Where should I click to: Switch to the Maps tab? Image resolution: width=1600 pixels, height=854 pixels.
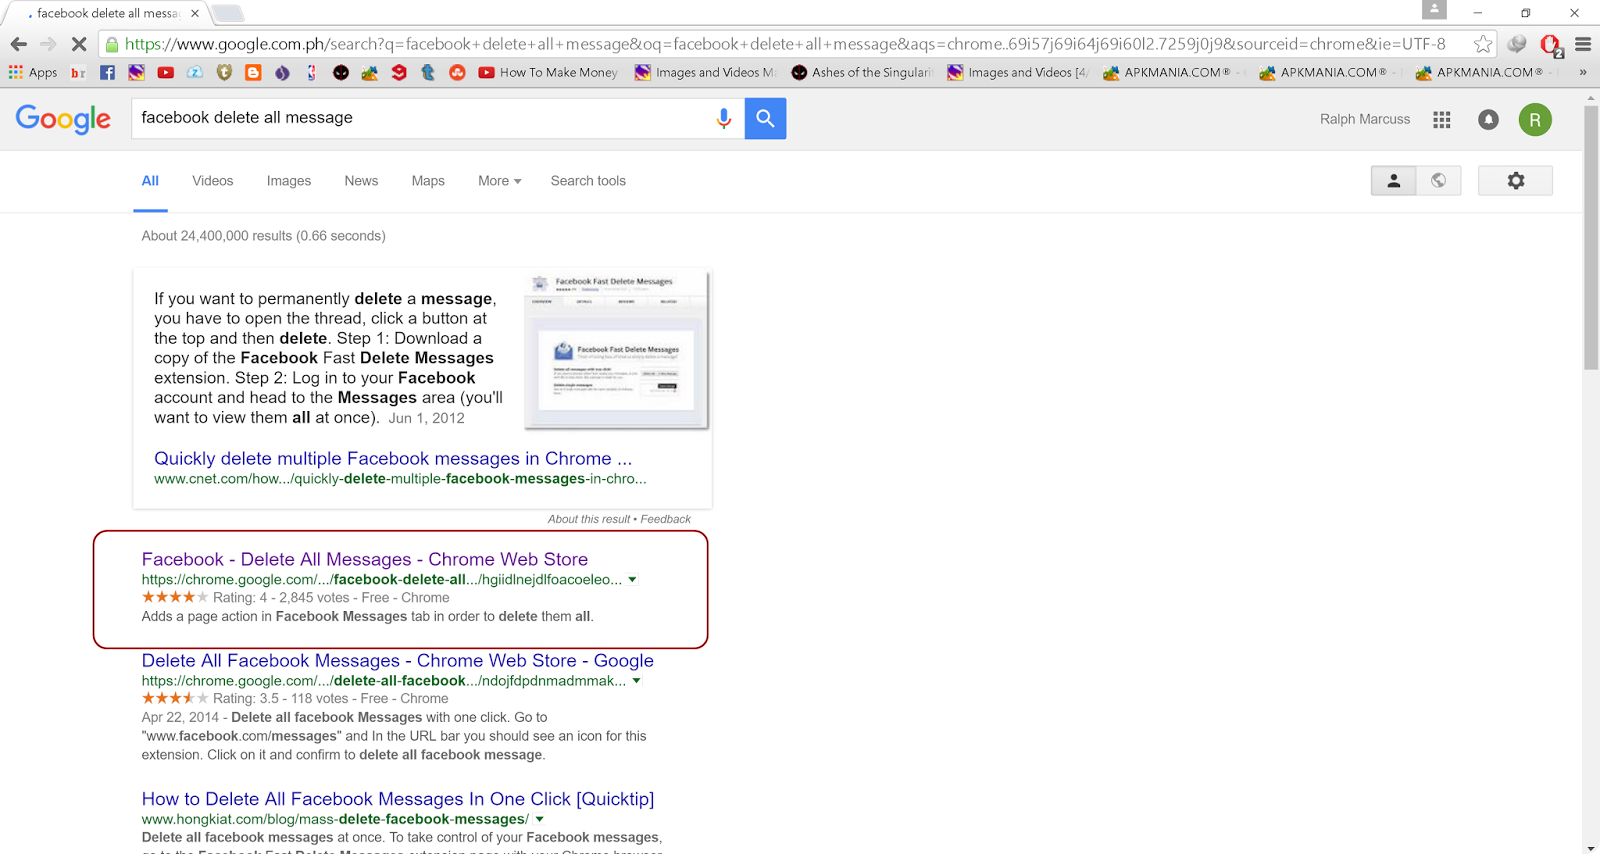[x=428, y=181]
